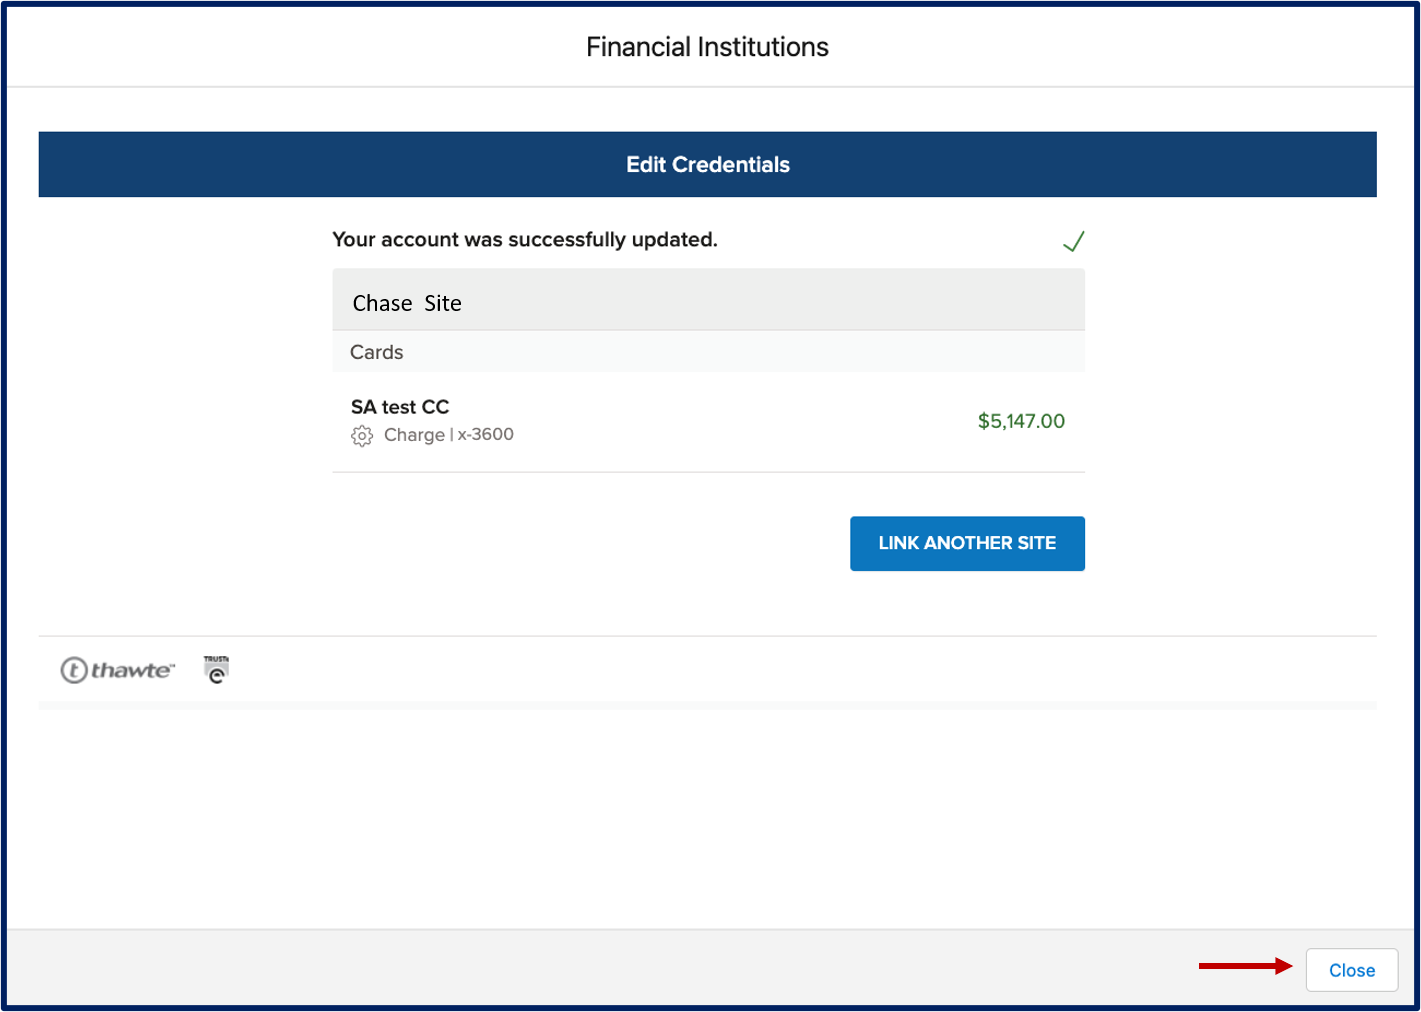The height and width of the screenshot is (1012, 1421).
Task: Click the word Chase in site header
Action: point(382,303)
